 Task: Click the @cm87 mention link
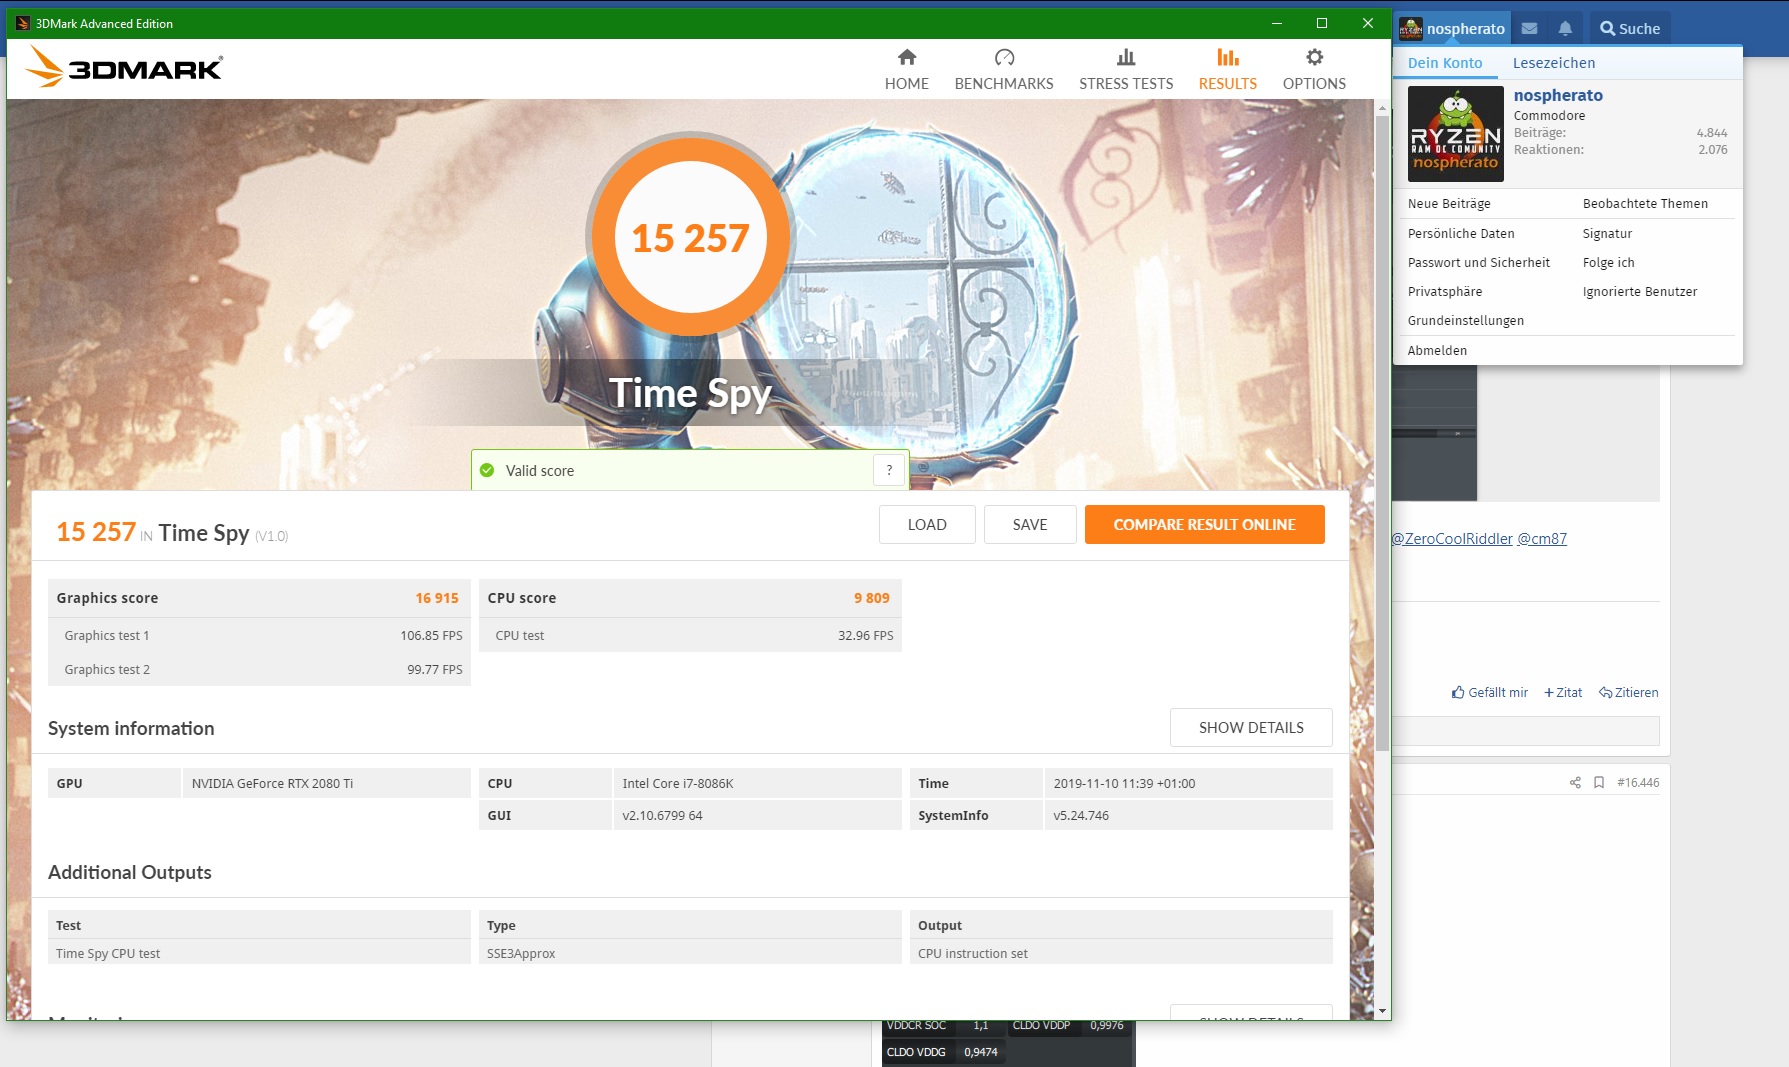tap(1542, 538)
